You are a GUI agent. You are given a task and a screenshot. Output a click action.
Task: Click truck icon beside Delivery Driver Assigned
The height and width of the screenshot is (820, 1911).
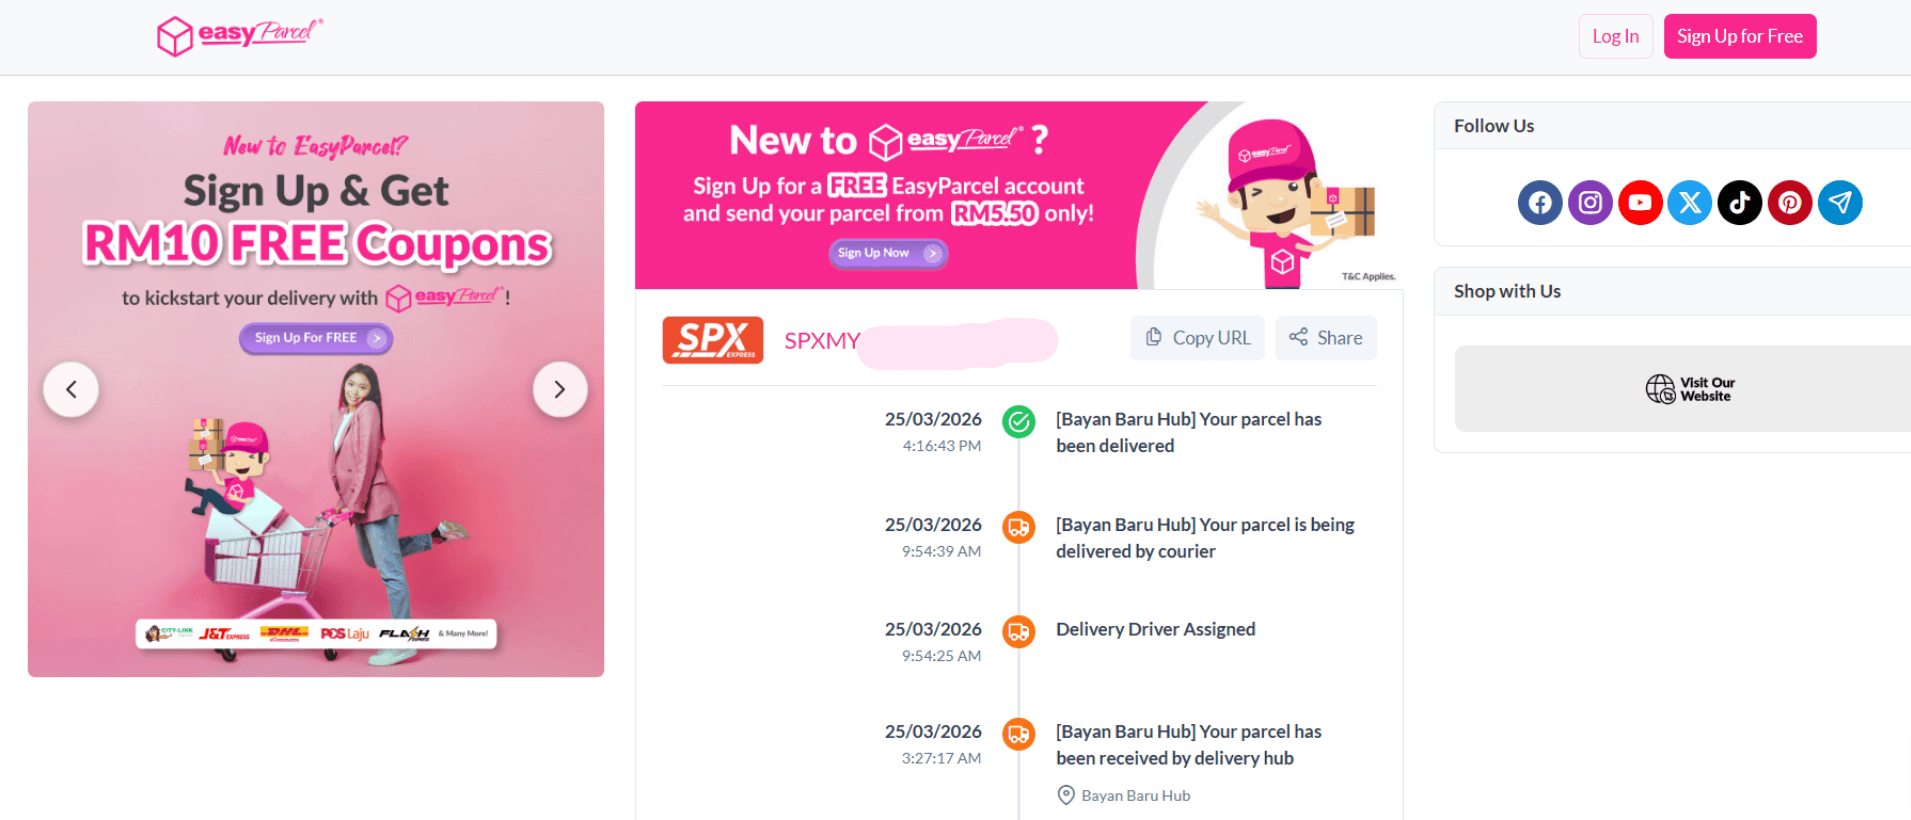coord(1019,632)
